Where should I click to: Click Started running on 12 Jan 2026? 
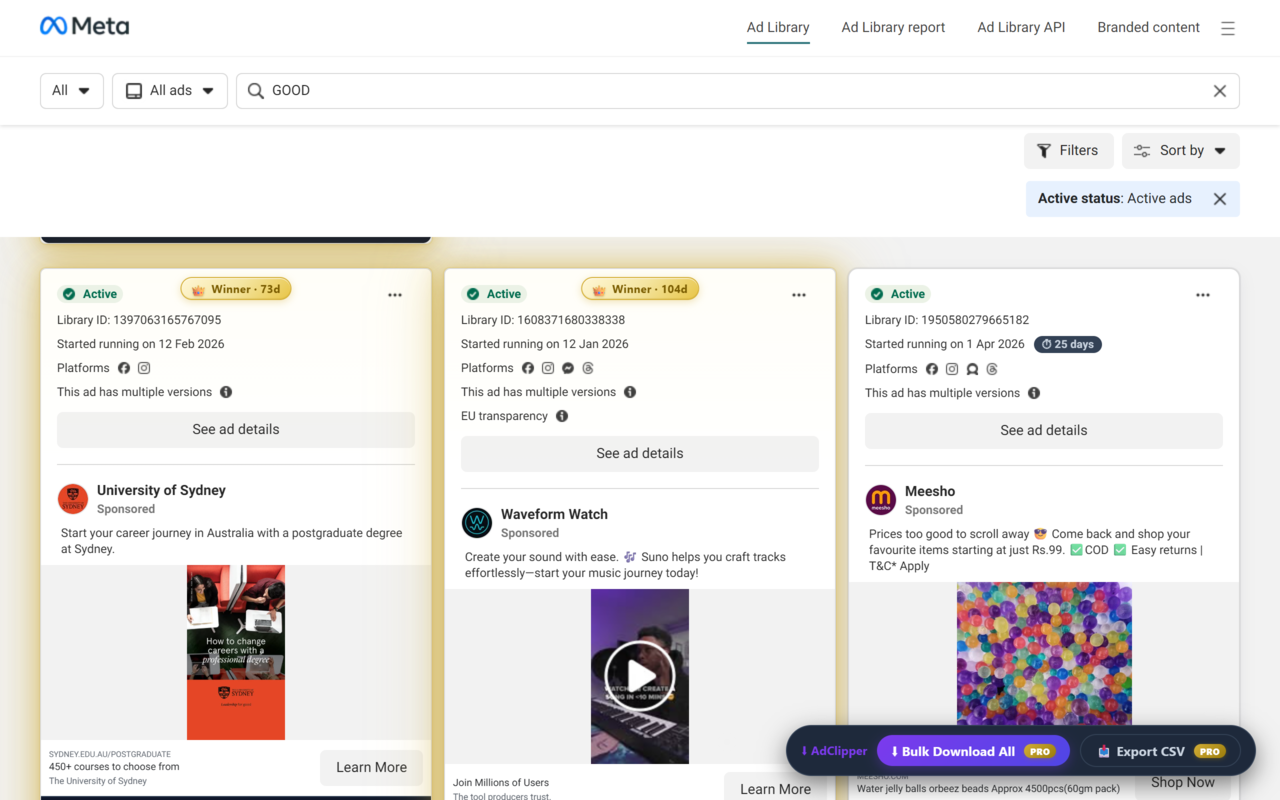(x=545, y=344)
